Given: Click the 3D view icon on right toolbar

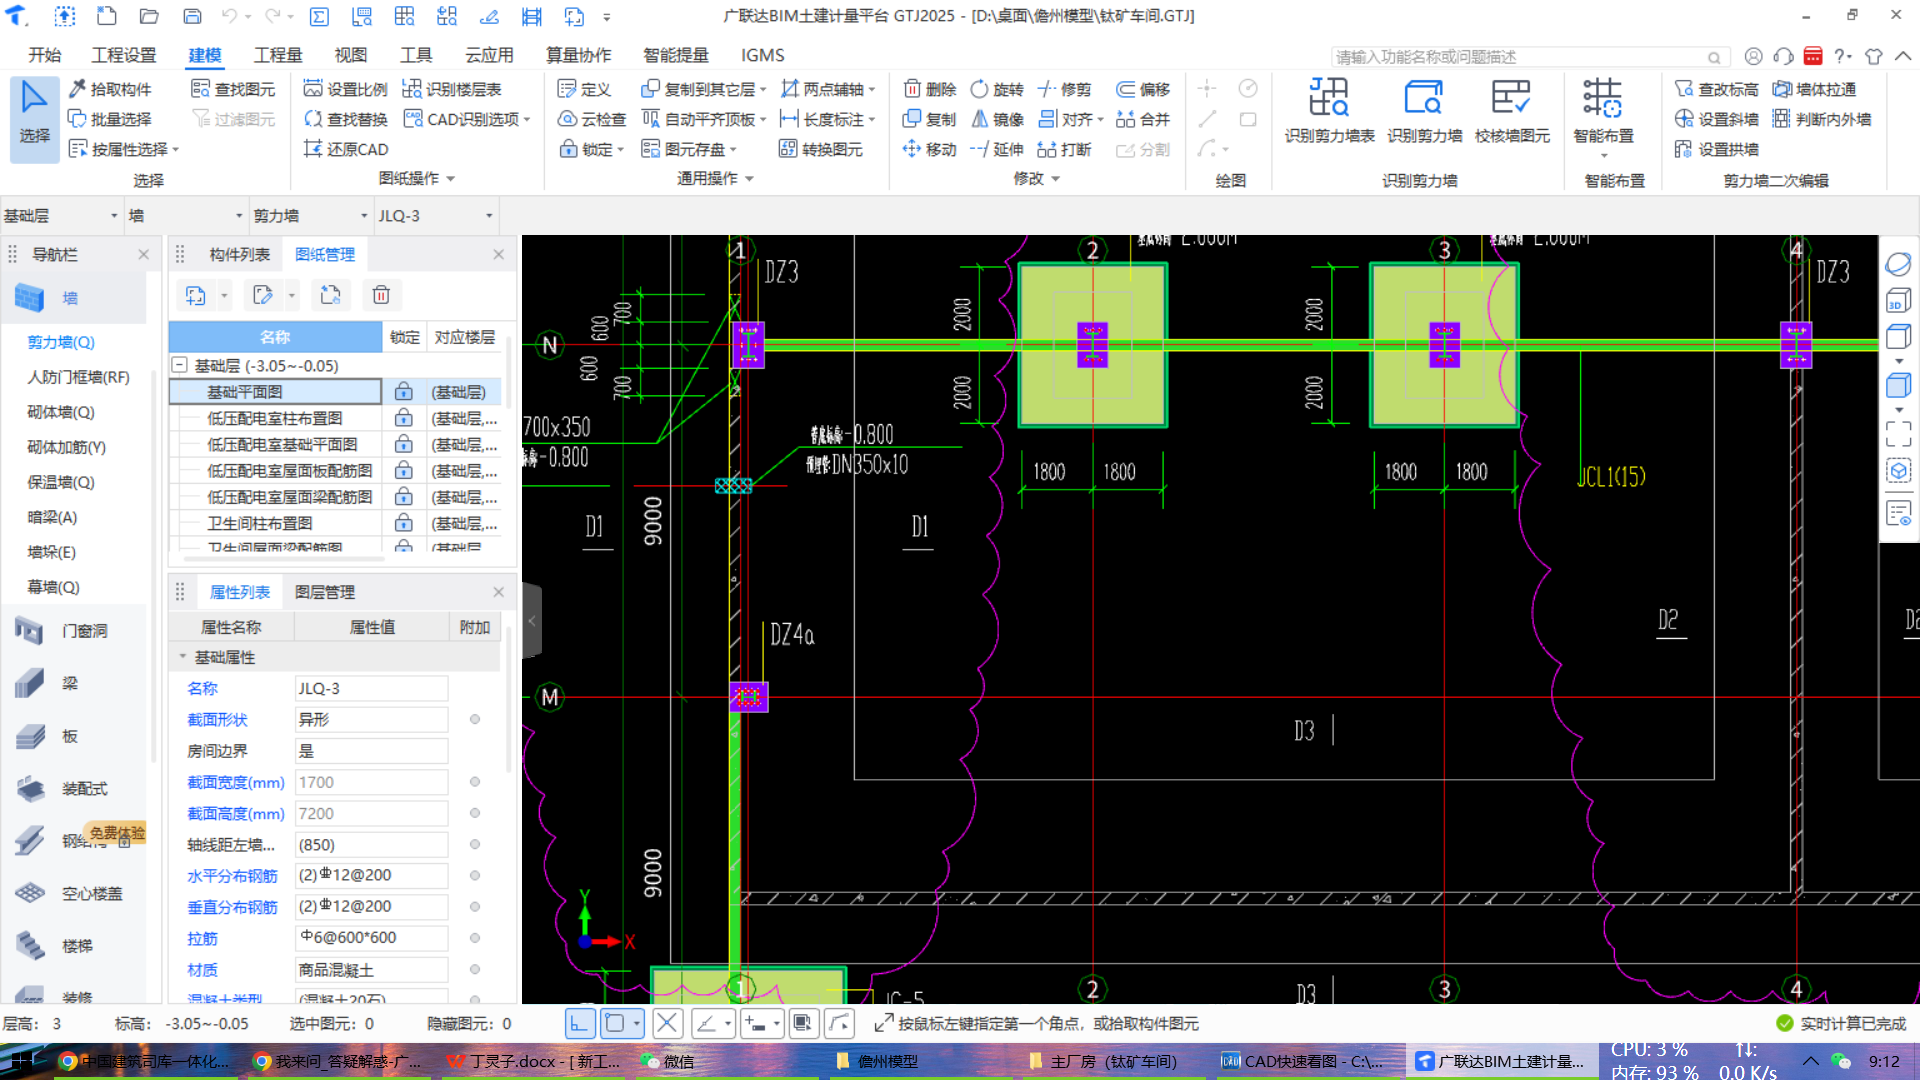Looking at the screenshot, I should [1898, 302].
